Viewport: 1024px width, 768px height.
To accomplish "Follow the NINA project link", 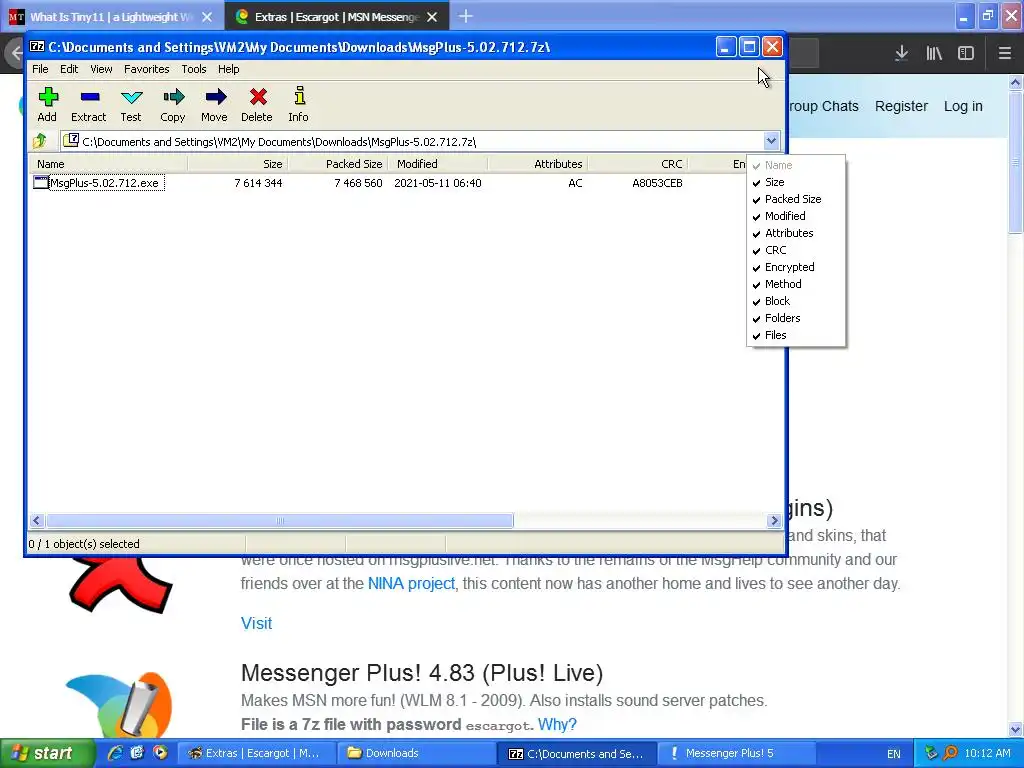I will 411,583.
